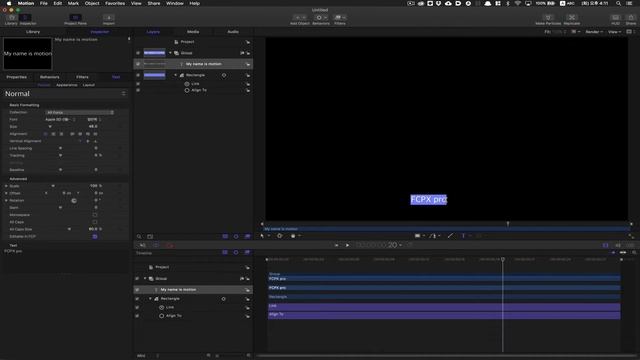Expand the Scale parameter disclosure triangle

tap(6, 186)
